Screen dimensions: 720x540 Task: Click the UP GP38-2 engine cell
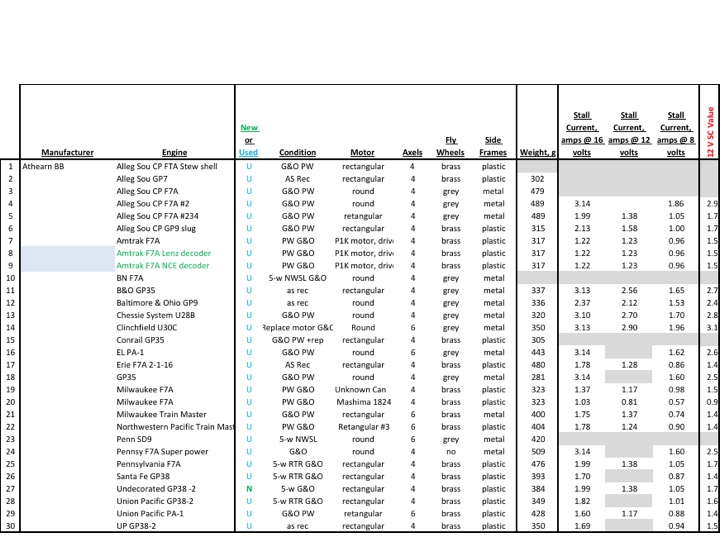136,526
